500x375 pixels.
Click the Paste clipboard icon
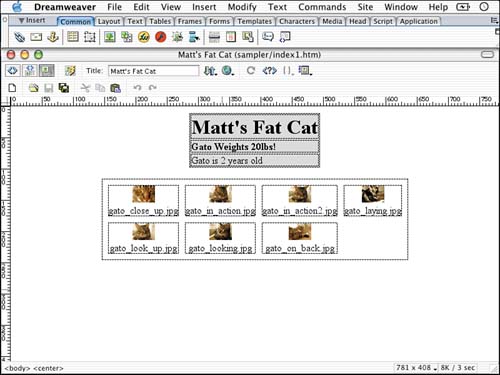(115, 88)
